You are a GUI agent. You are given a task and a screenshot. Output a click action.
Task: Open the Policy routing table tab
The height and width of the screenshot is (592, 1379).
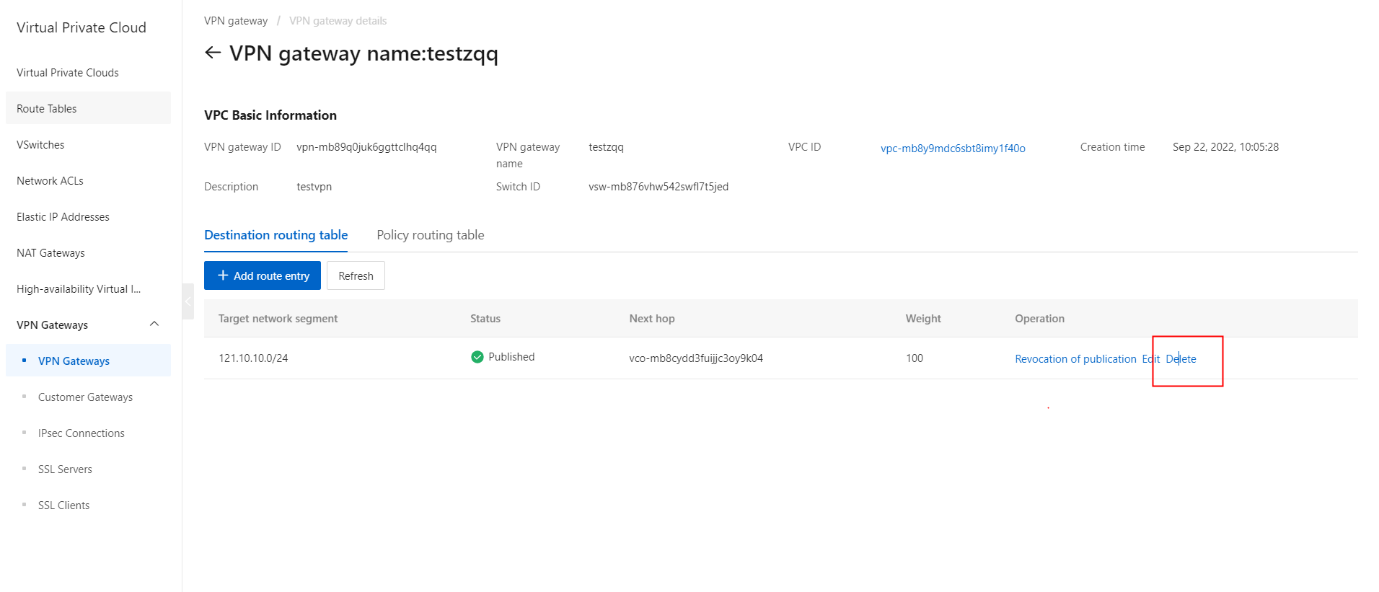pos(430,235)
